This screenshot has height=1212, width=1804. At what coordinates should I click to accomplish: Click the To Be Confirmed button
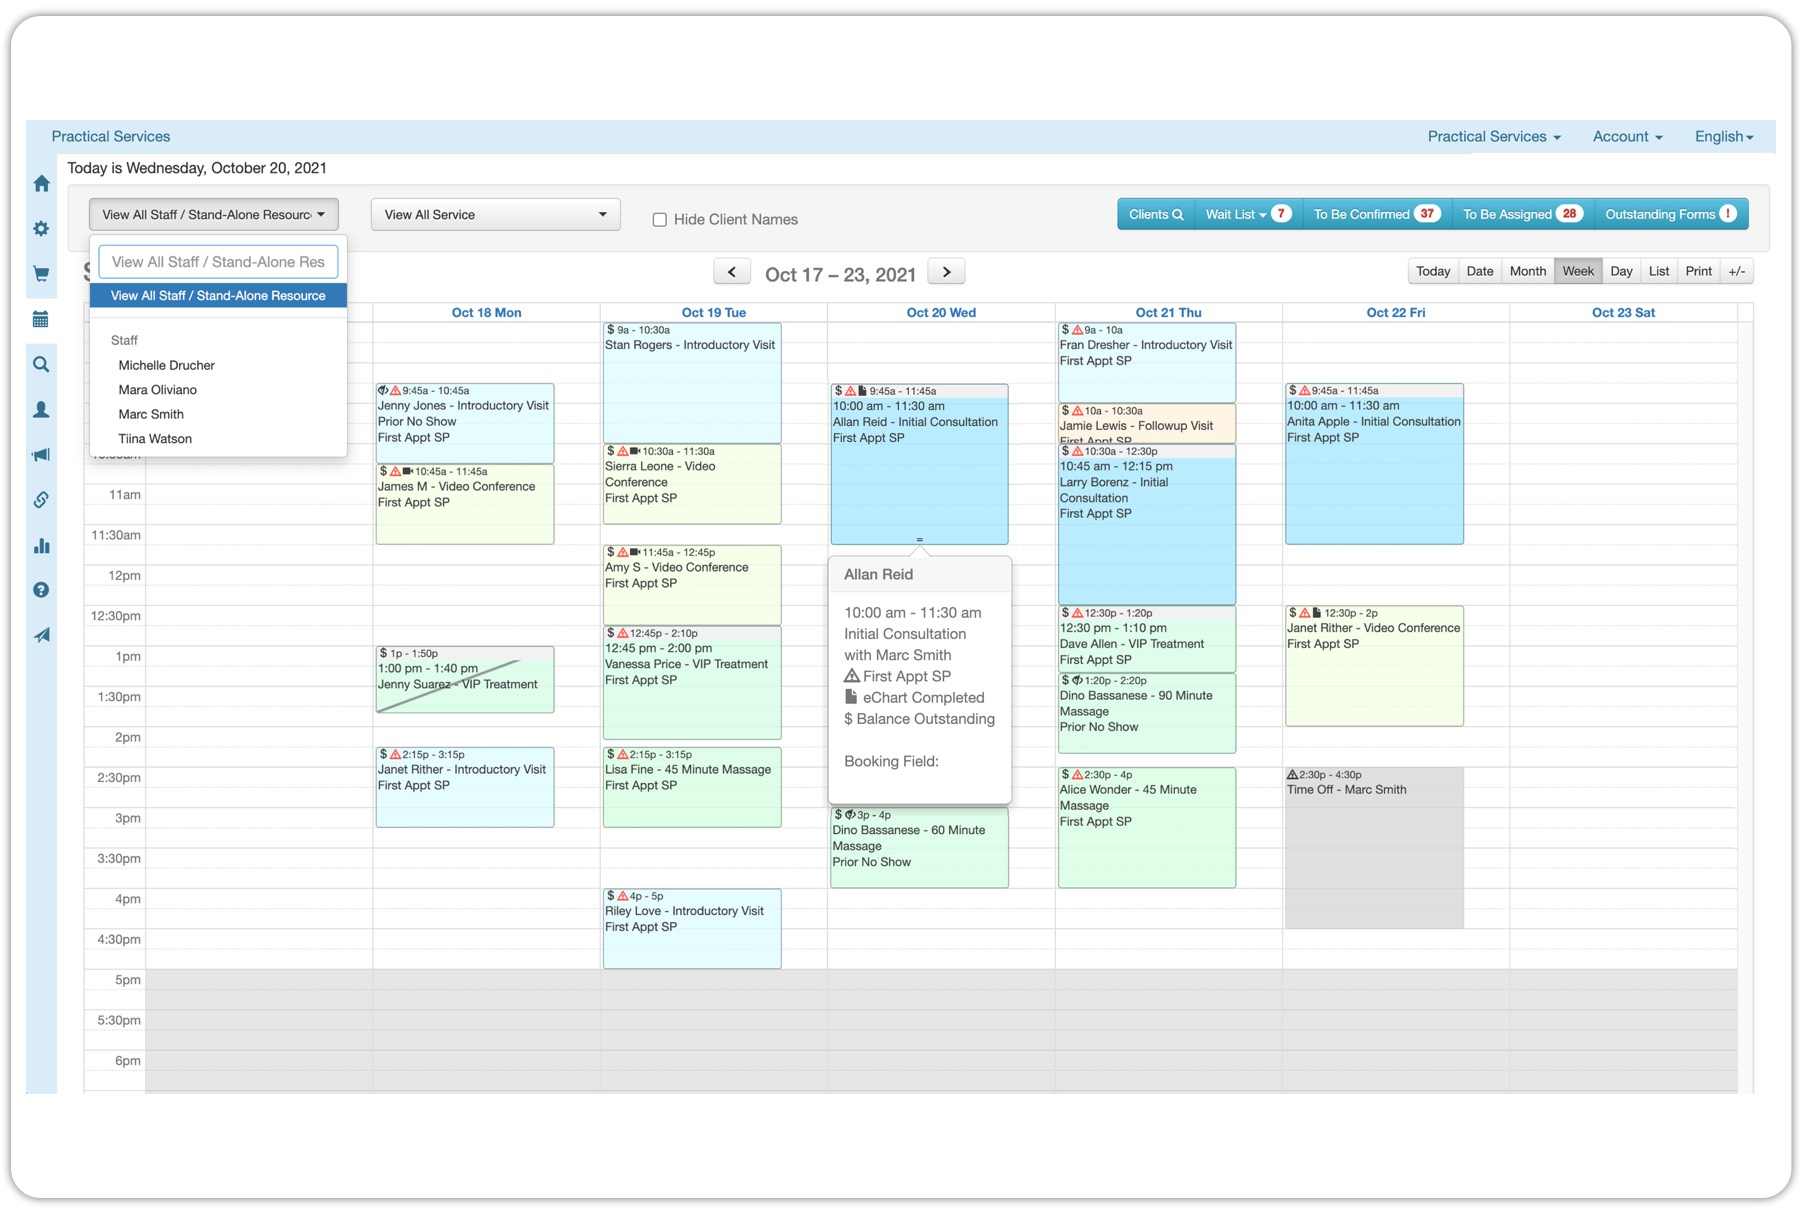pyautogui.click(x=1375, y=214)
